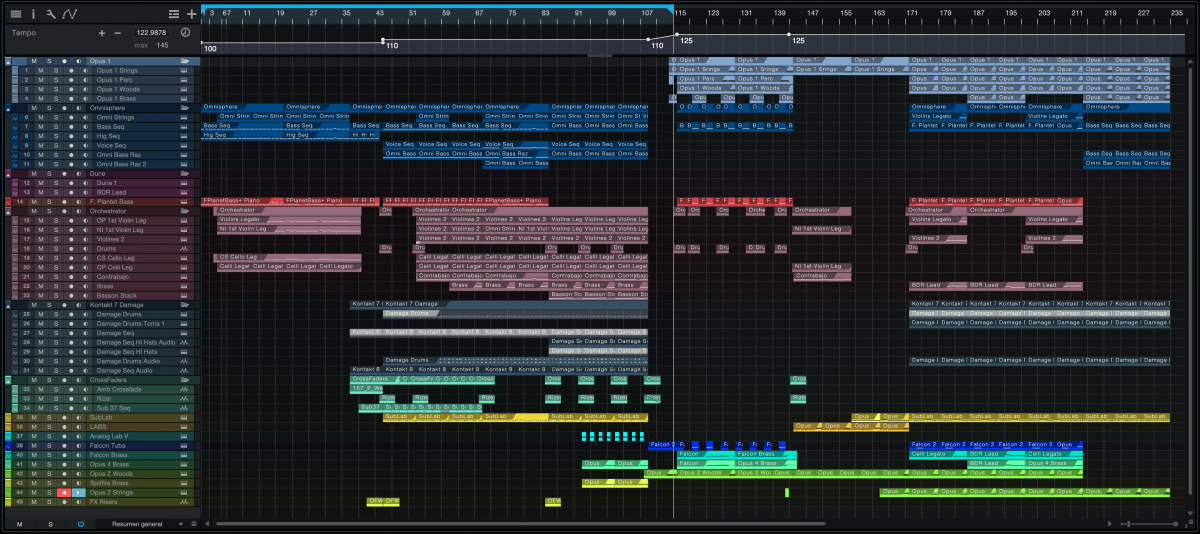1200x534 pixels.
Task: Open the Inspector info icon
Action: tap(33, 14)
